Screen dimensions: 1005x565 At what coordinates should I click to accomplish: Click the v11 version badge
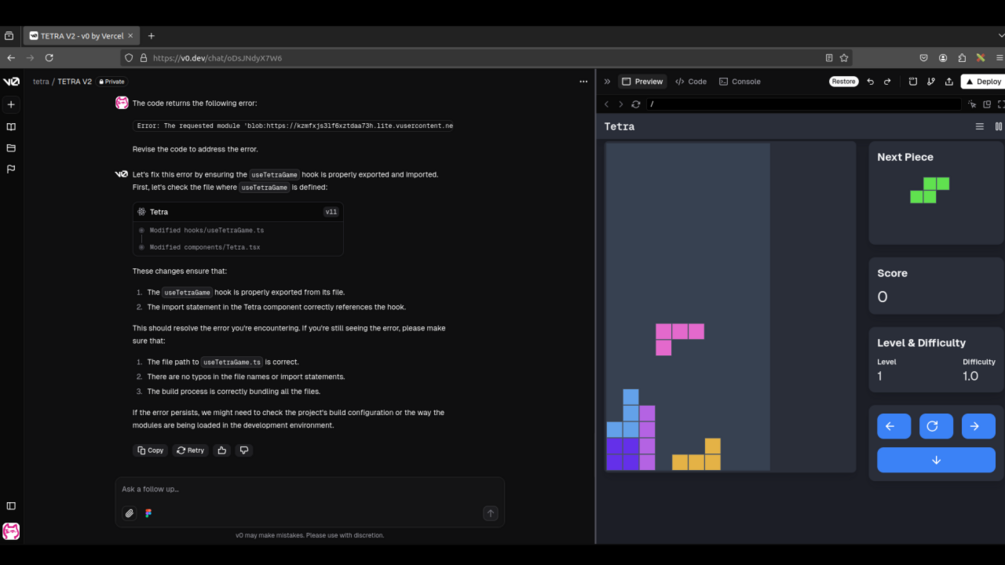[x=331, y=211]
